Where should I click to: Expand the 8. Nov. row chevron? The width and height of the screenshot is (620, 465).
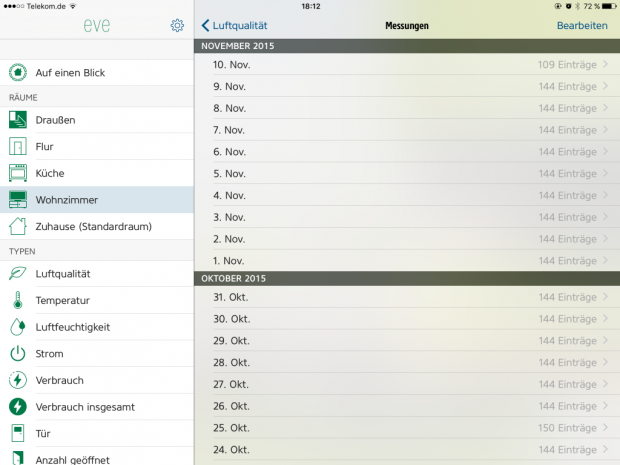(605, 108)
